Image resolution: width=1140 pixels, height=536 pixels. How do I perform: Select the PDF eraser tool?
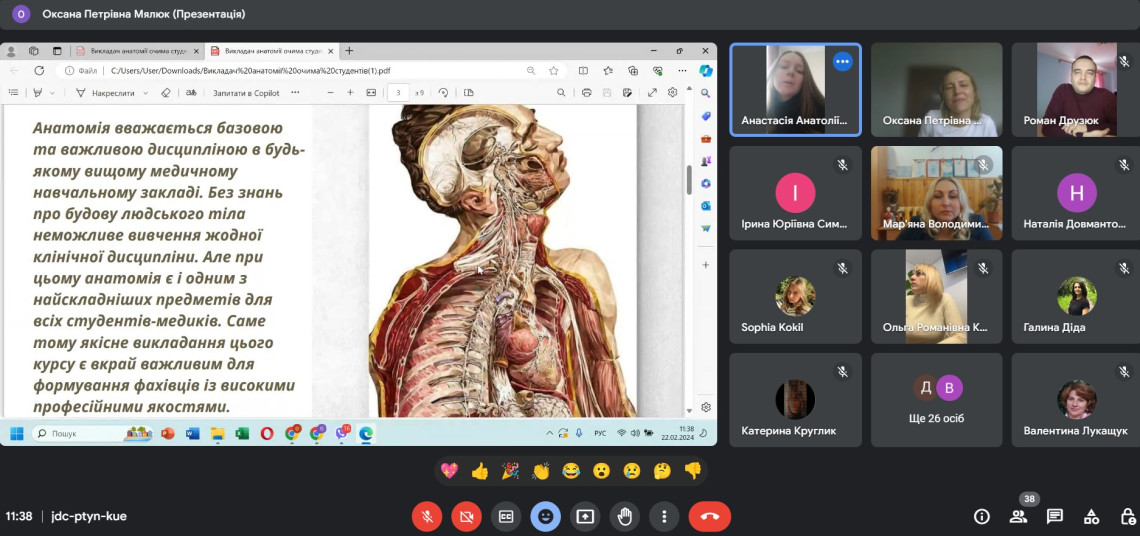(166, 92)
